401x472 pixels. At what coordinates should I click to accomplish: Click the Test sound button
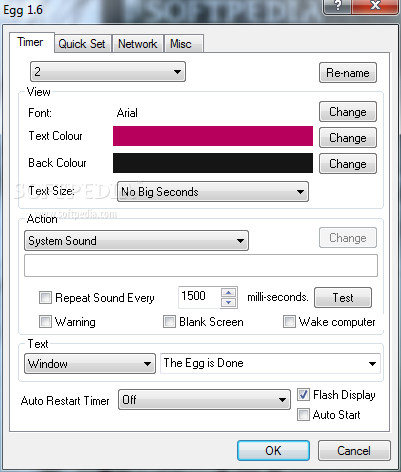coord(343,297)
